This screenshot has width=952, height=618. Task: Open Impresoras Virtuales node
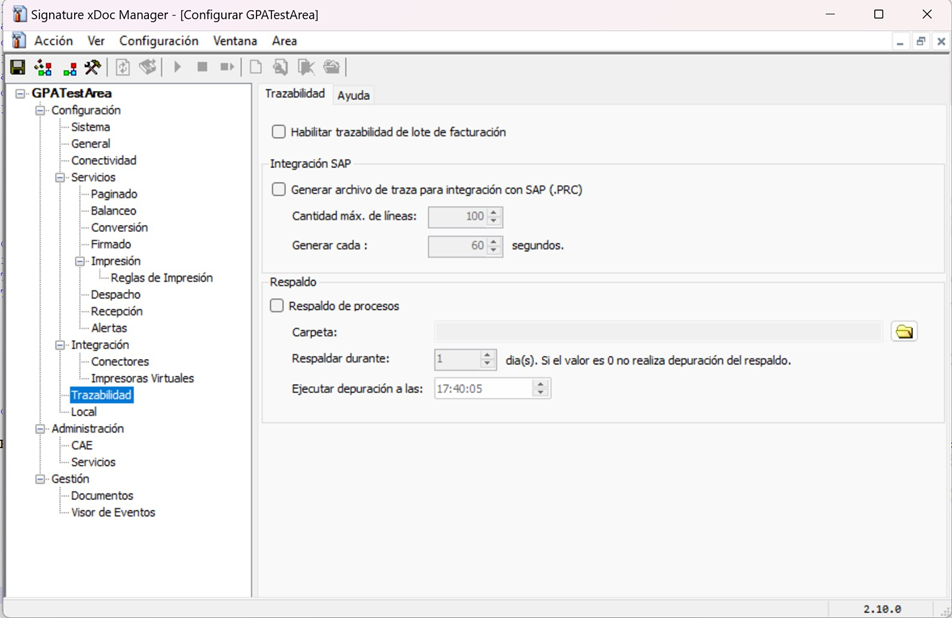click(x=143, y=378)
